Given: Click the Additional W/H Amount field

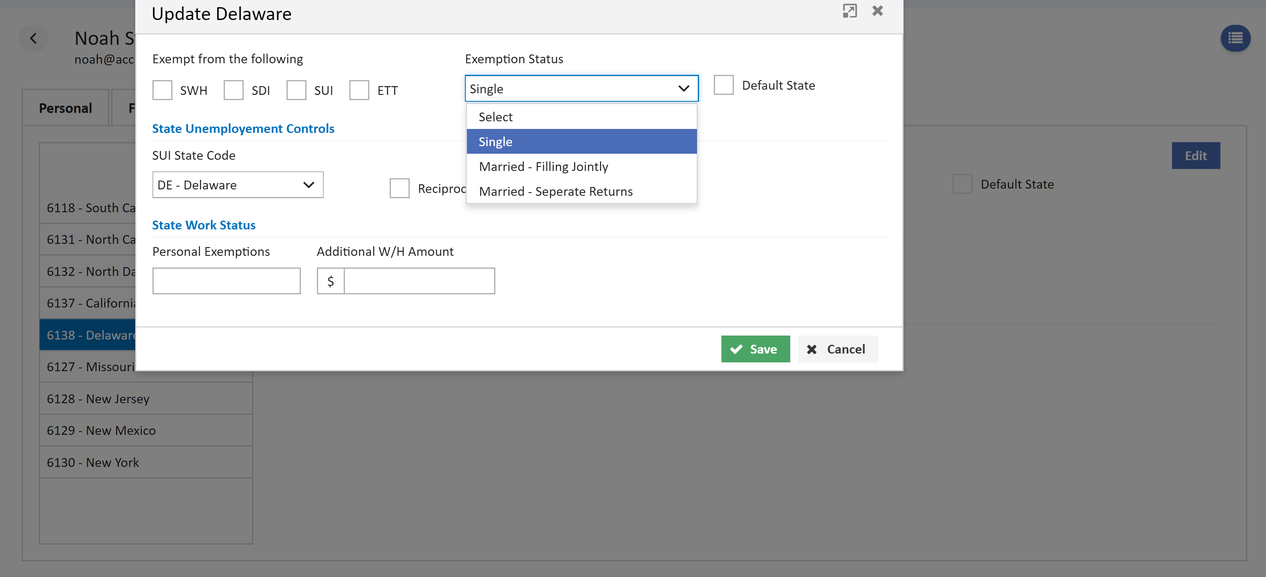Looking at the screenshot, I should (x=419, y=281).
